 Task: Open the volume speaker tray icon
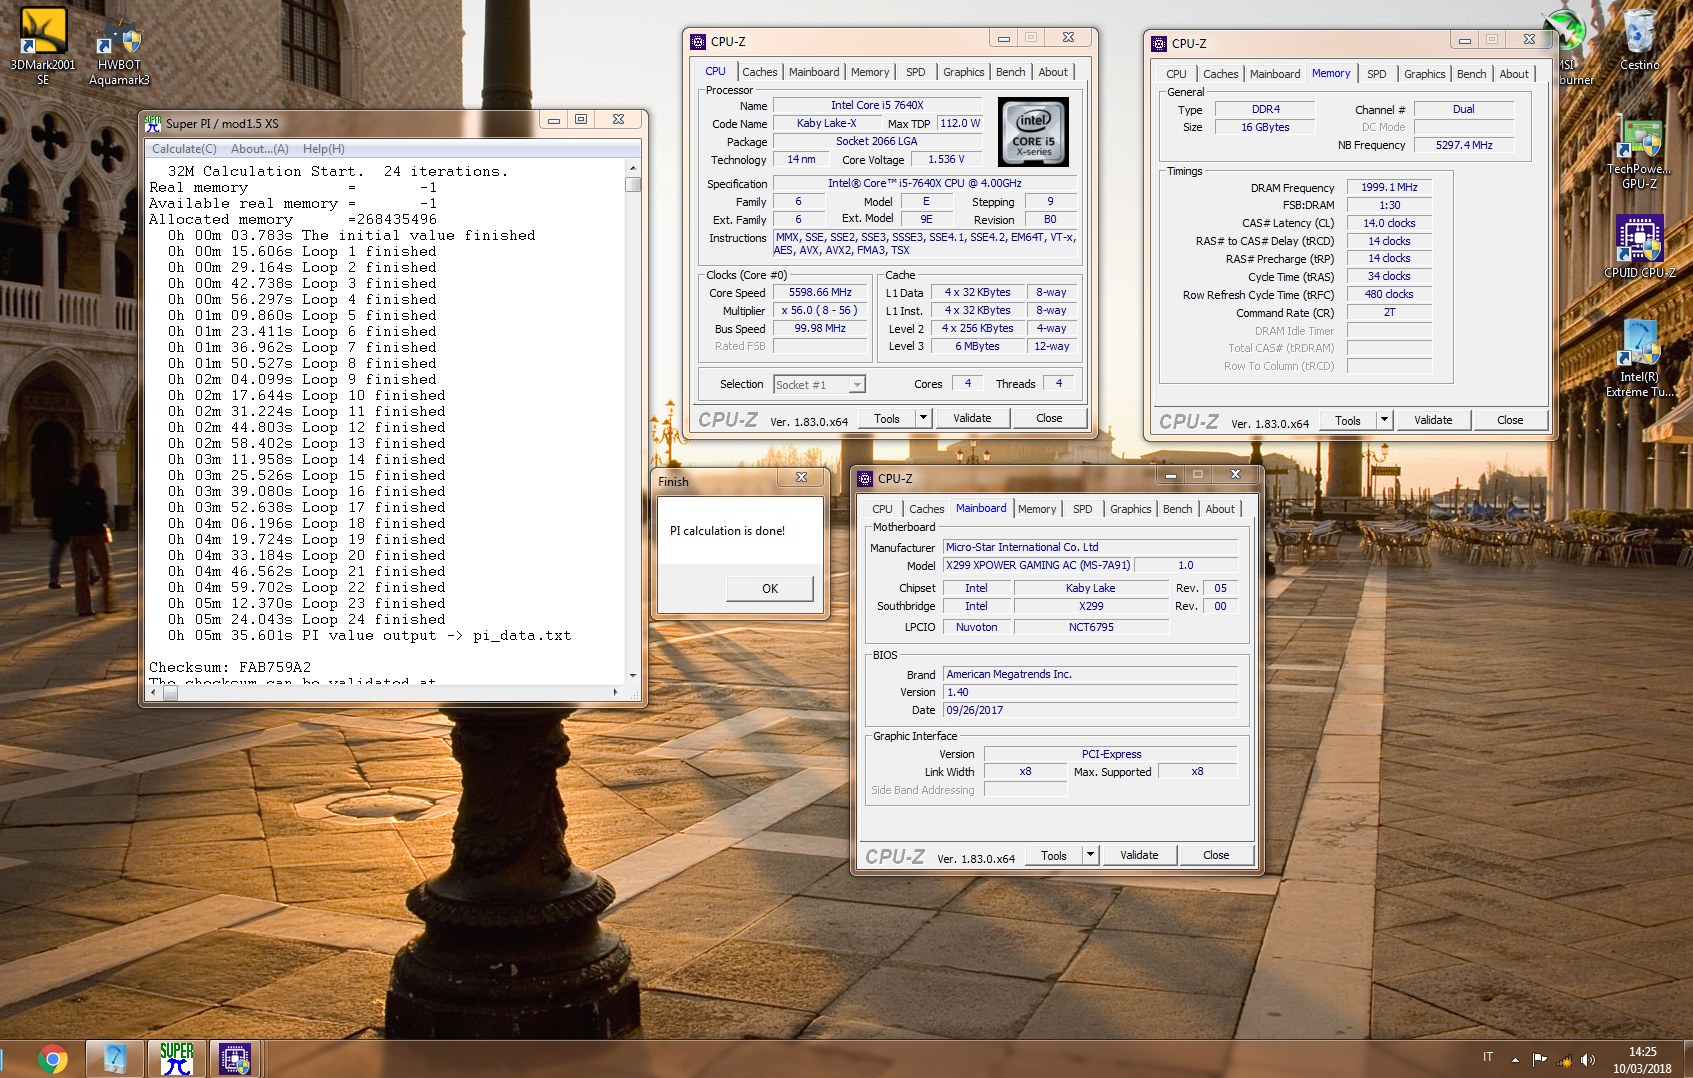(1588, 1060)
